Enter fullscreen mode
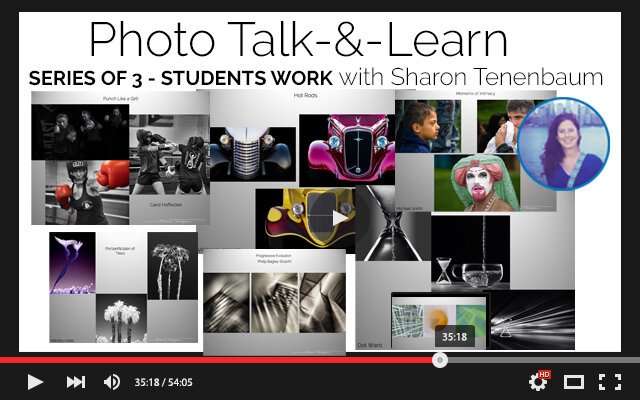 click(610, 382)
